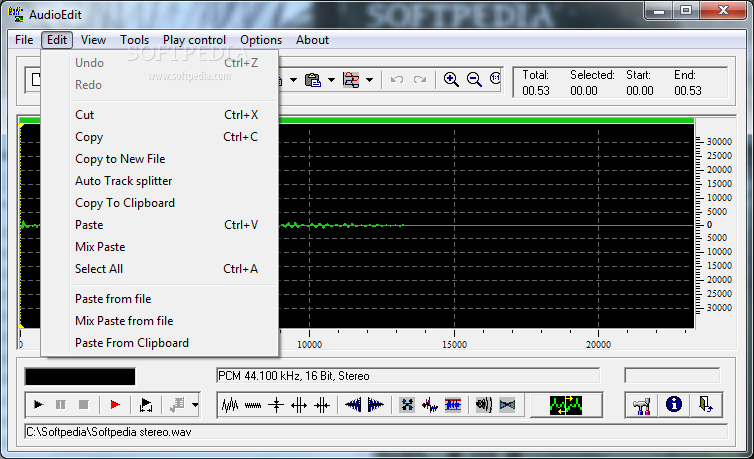Click the red-blue striped filter icon
Viewport: 754px width, 459px height.
coord(453,405)
